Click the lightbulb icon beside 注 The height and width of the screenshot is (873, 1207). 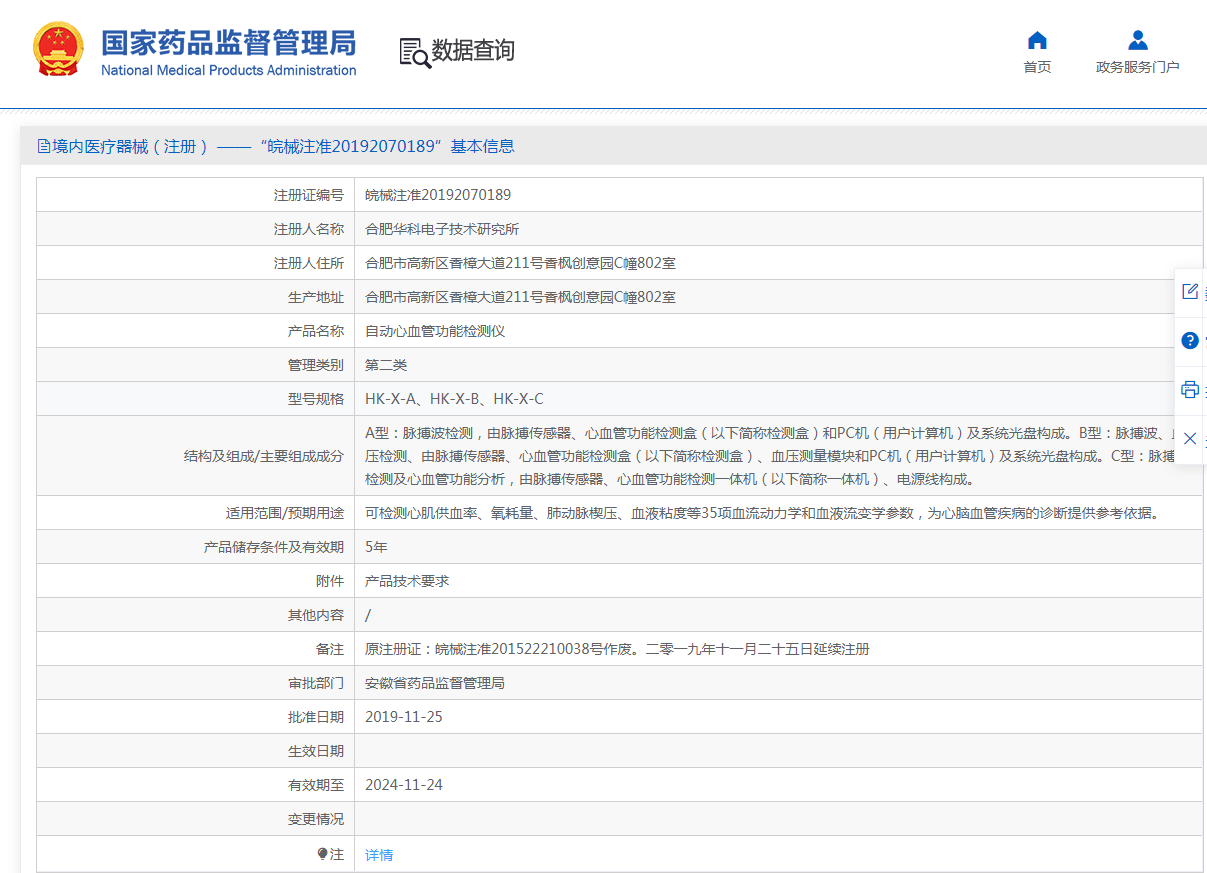tap(322, 854)
